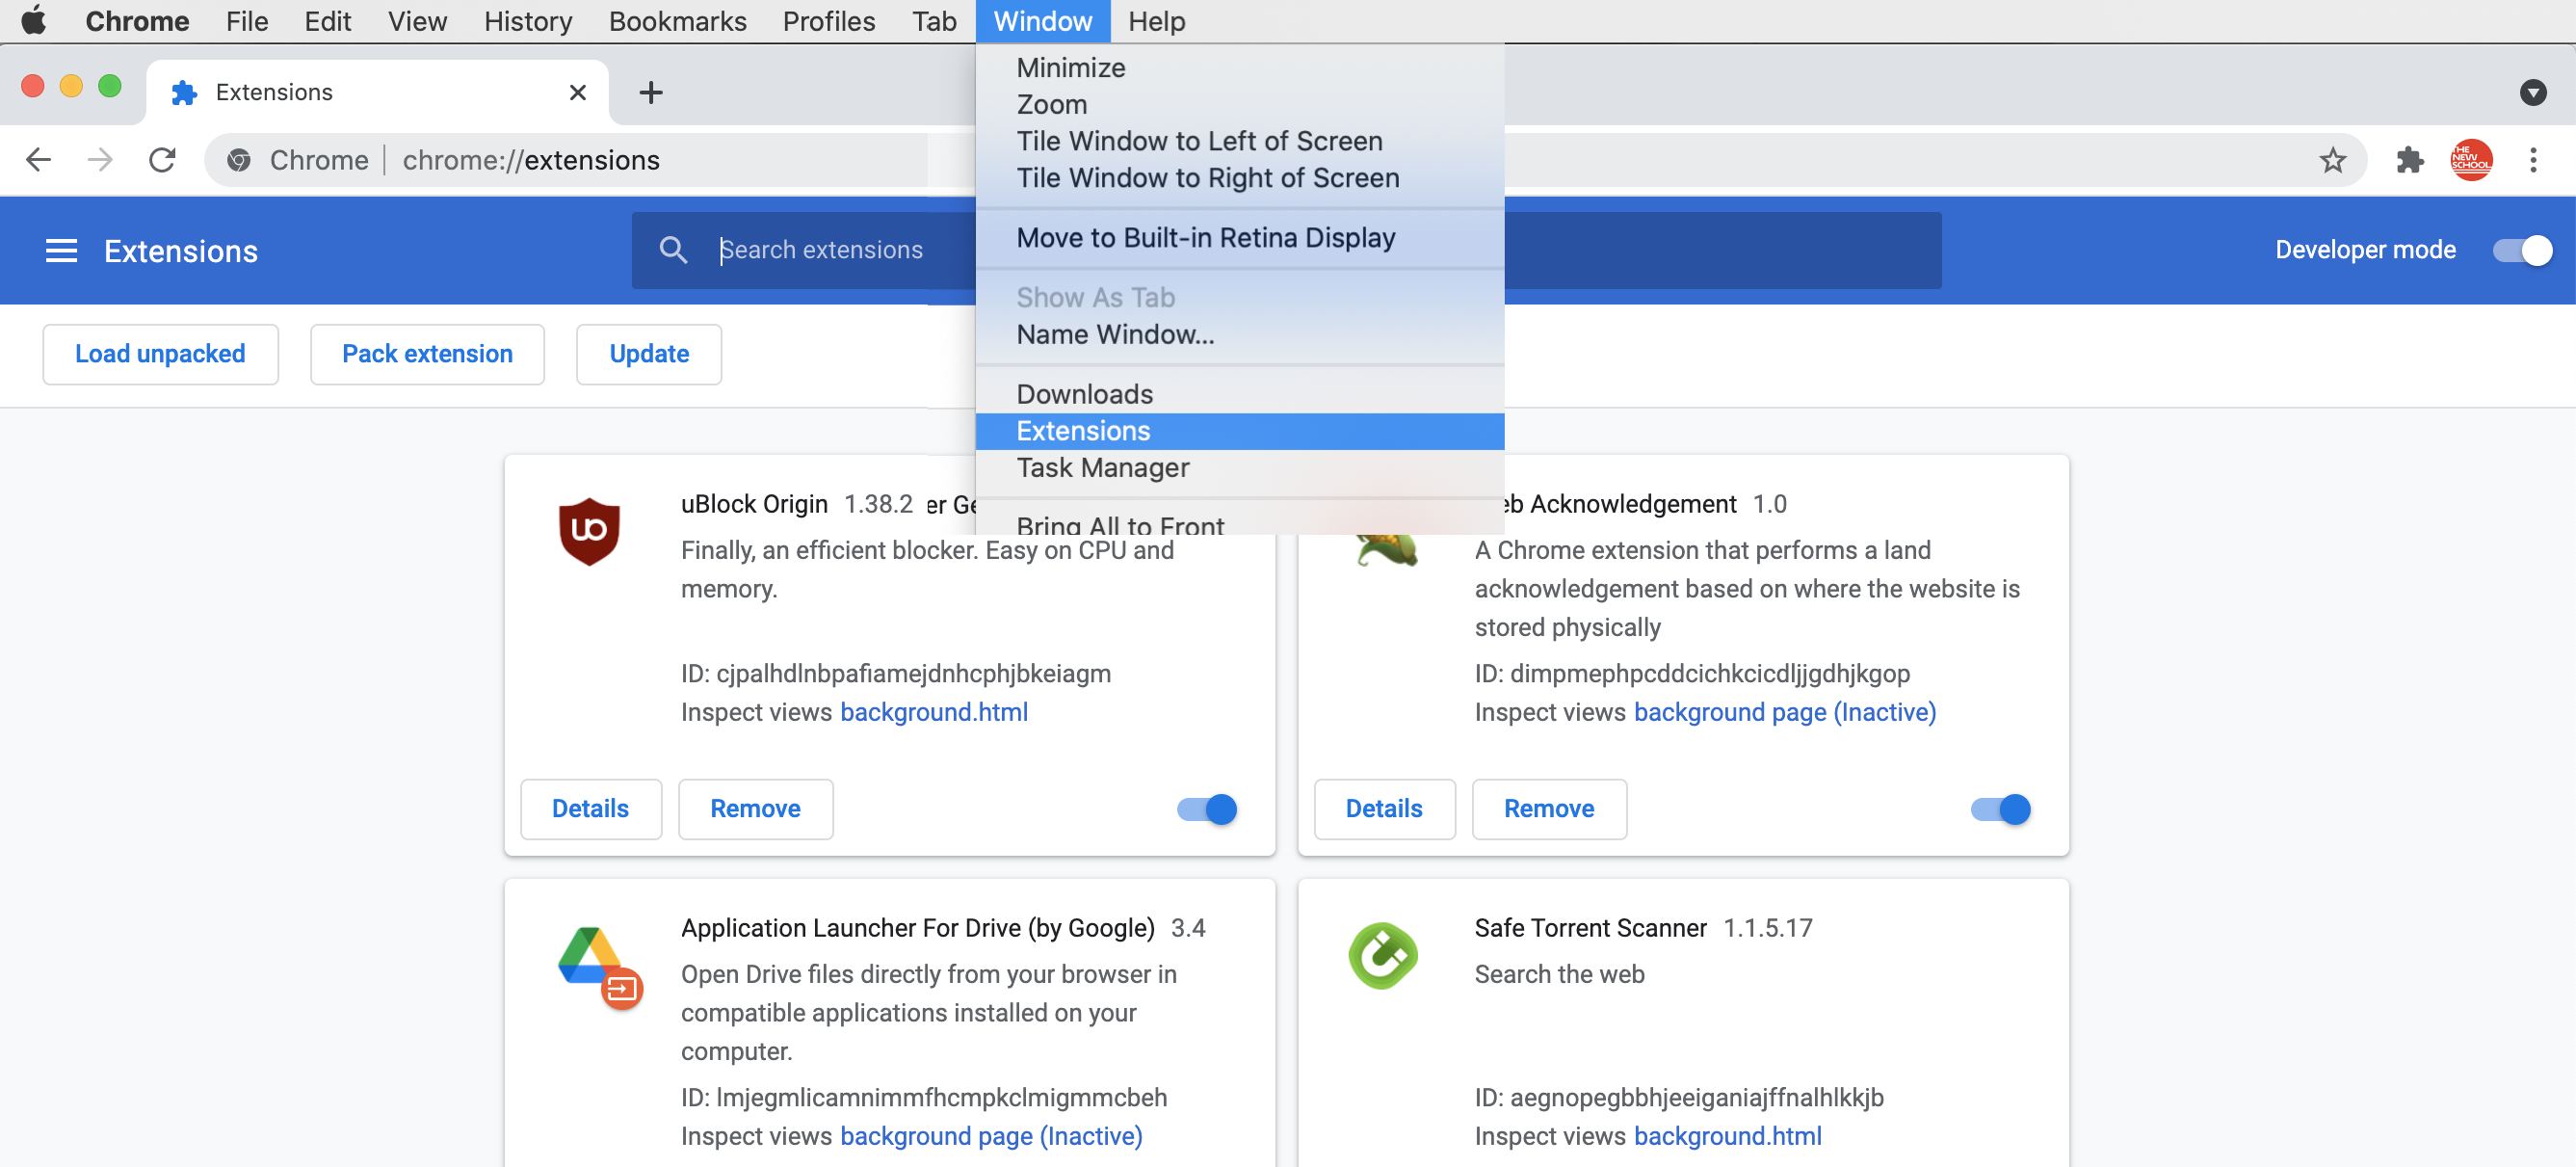Open the Extensions puzzle icon in toolbar

click(x=2410, y=160)
